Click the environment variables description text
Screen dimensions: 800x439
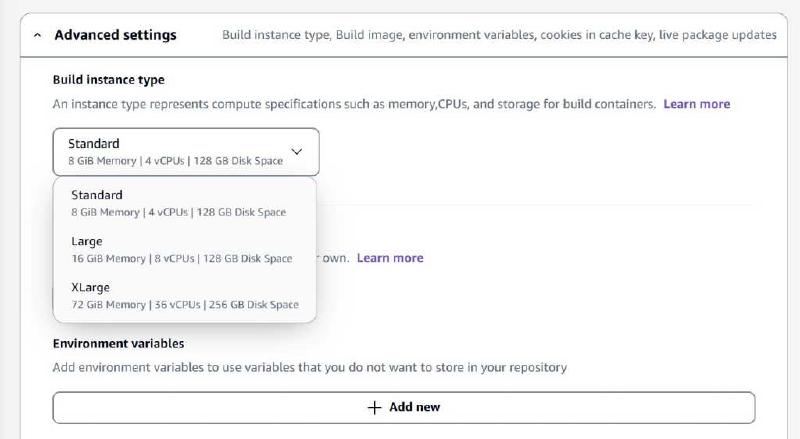[x=309, y=367]
